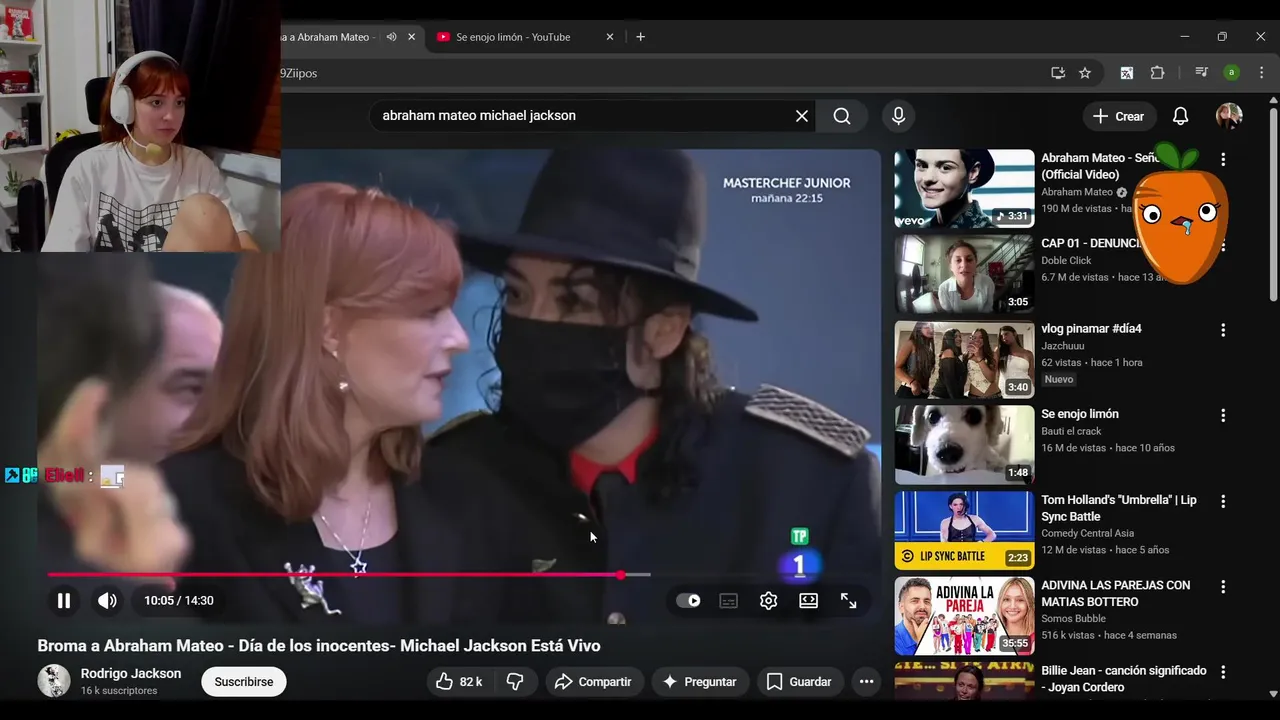
Task: Open options menu for Se enojo limón
Action: (x=1222, y=415)
